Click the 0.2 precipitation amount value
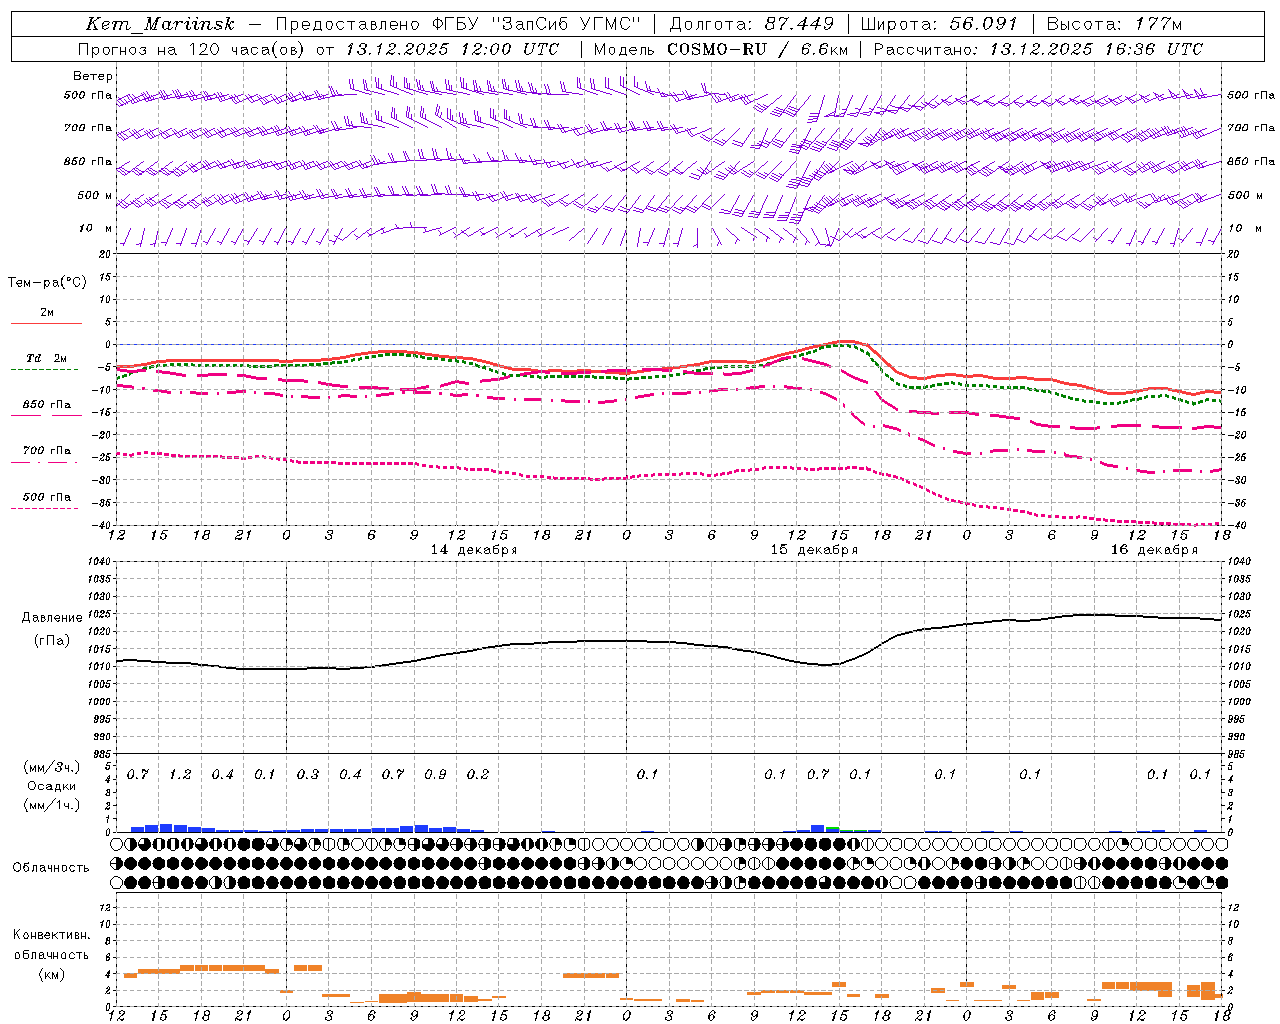The width and height of the screenshot is (1280, 1024). [478, 774]
